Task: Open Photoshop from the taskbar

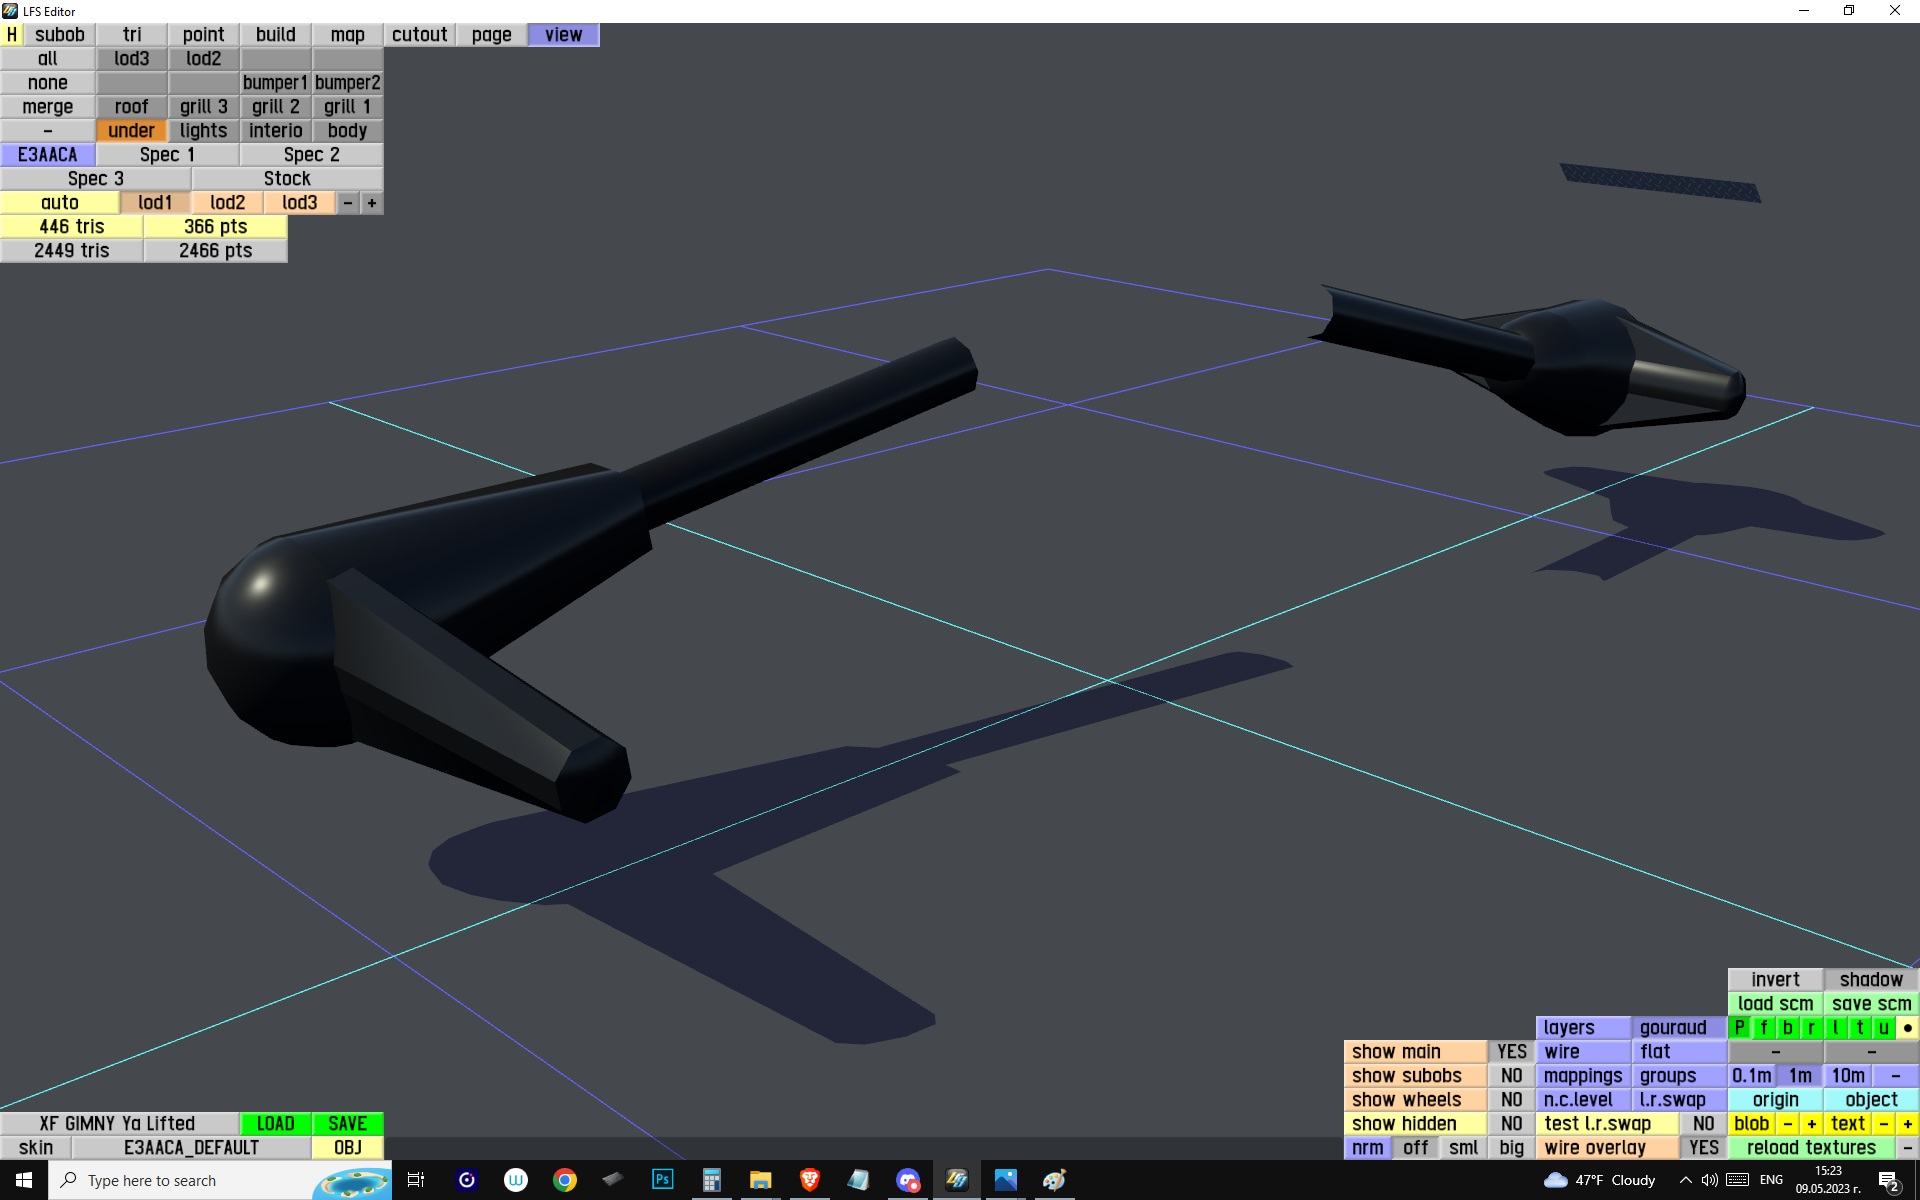Action: click(662, 1180)
